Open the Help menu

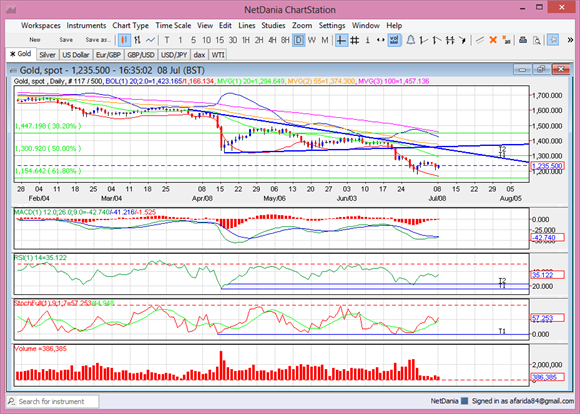pos(394,26)
